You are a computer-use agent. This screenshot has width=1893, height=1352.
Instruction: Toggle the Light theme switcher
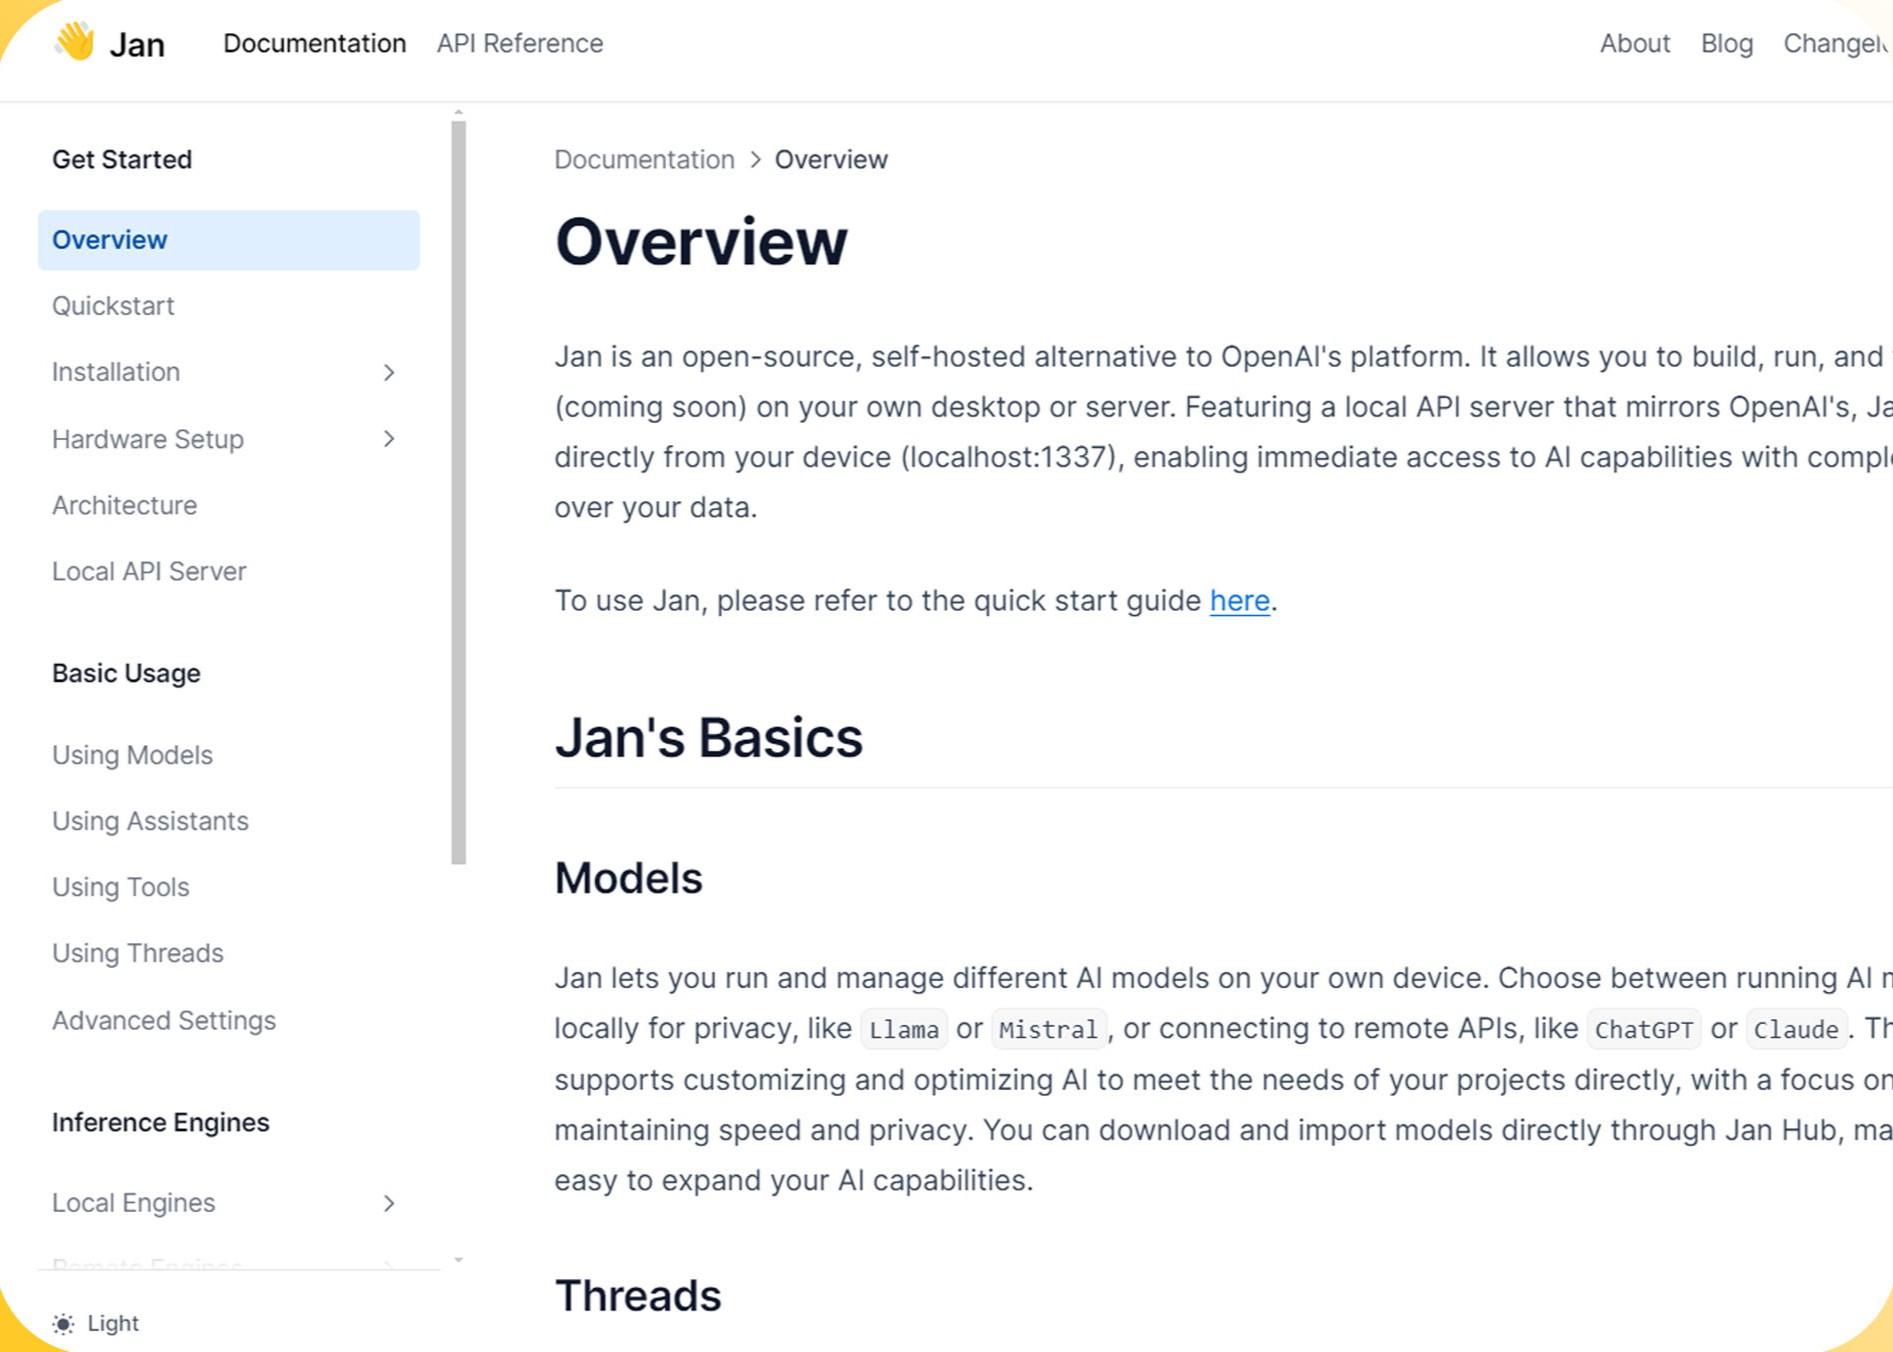pyautogui.click(x=96, y=1324)
